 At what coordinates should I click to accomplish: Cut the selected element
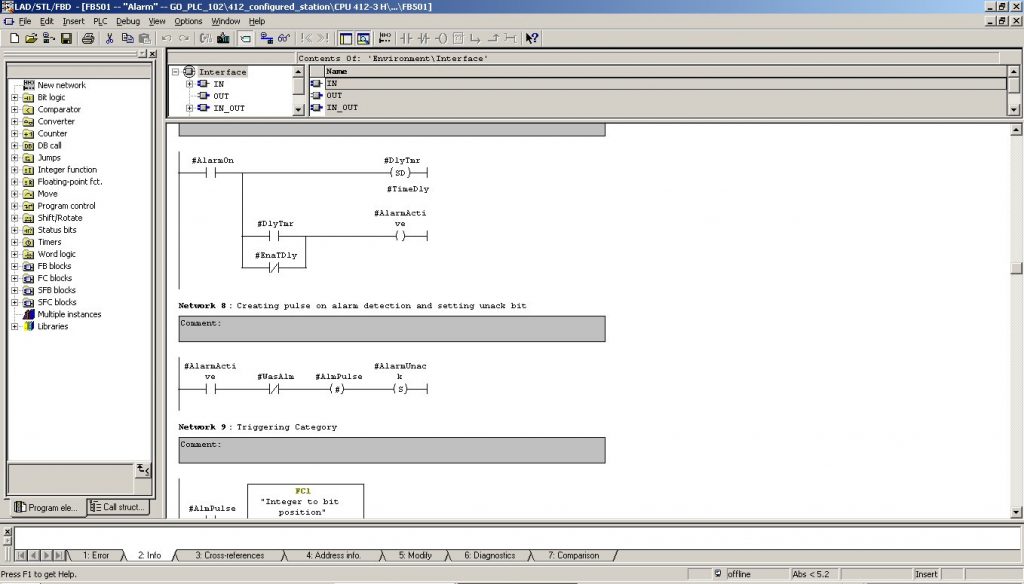pyautogui.click(x=109, y=39)
